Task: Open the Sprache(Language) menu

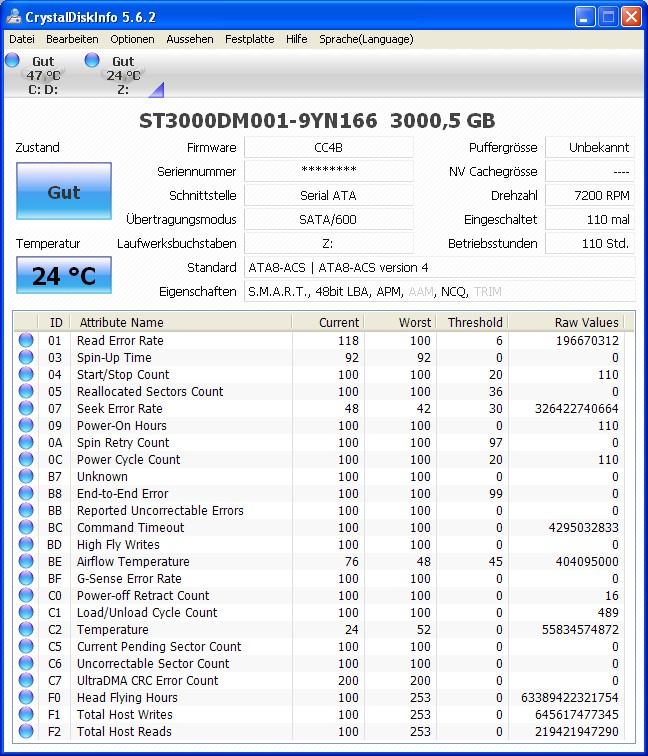Action: coord(366,39)
